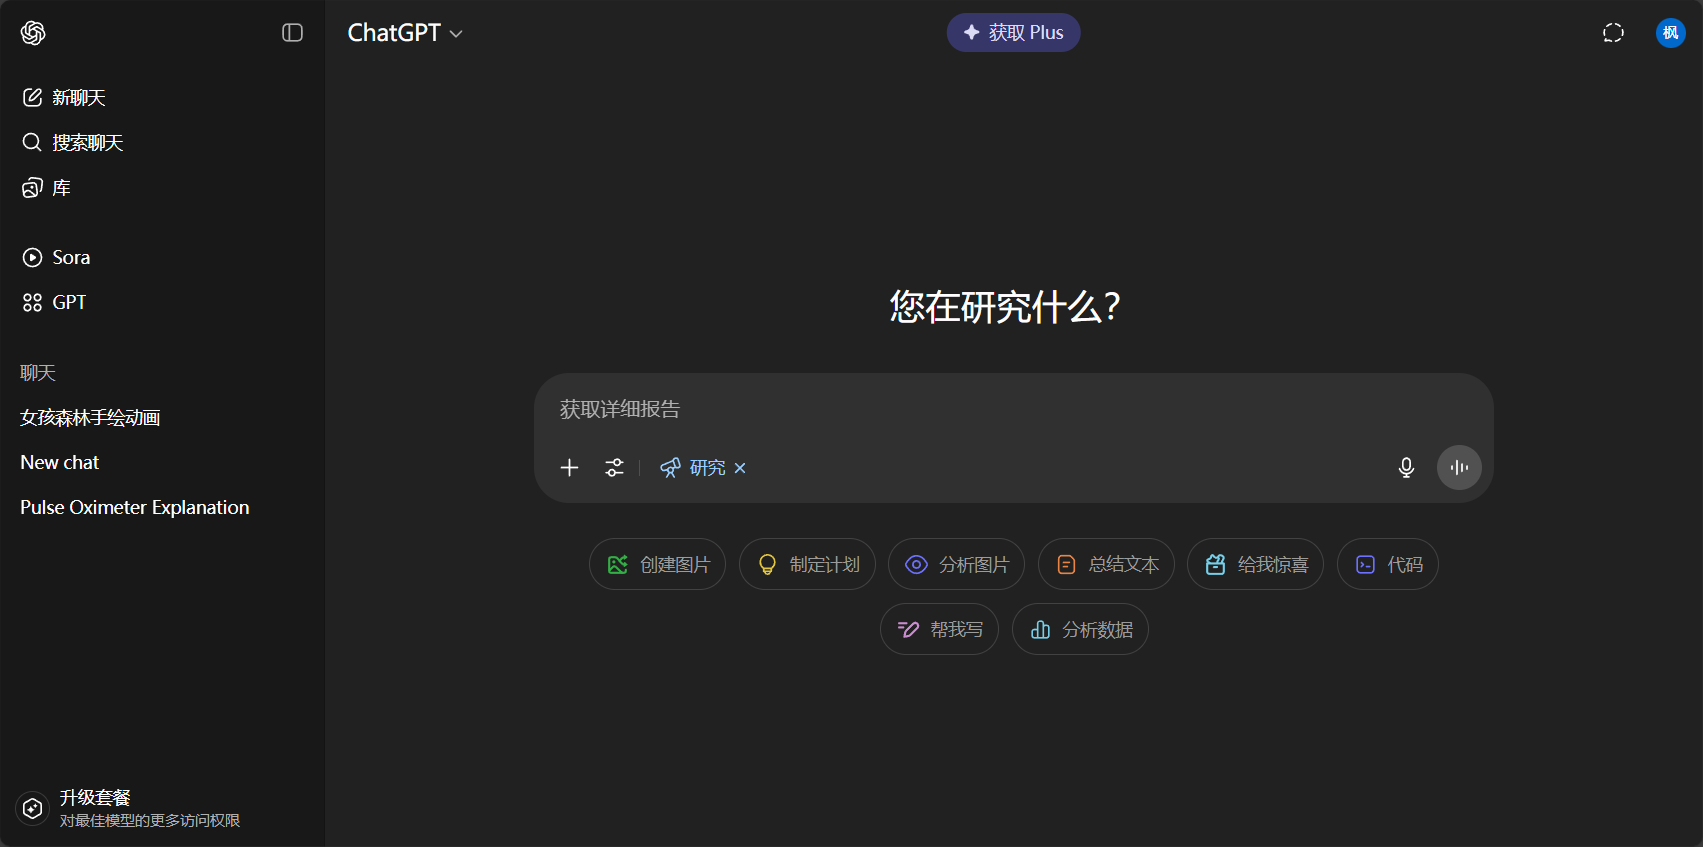1703x847 pixels.
Task: Open the 'New chat' conversation
Action: click(x=162, y=463)
